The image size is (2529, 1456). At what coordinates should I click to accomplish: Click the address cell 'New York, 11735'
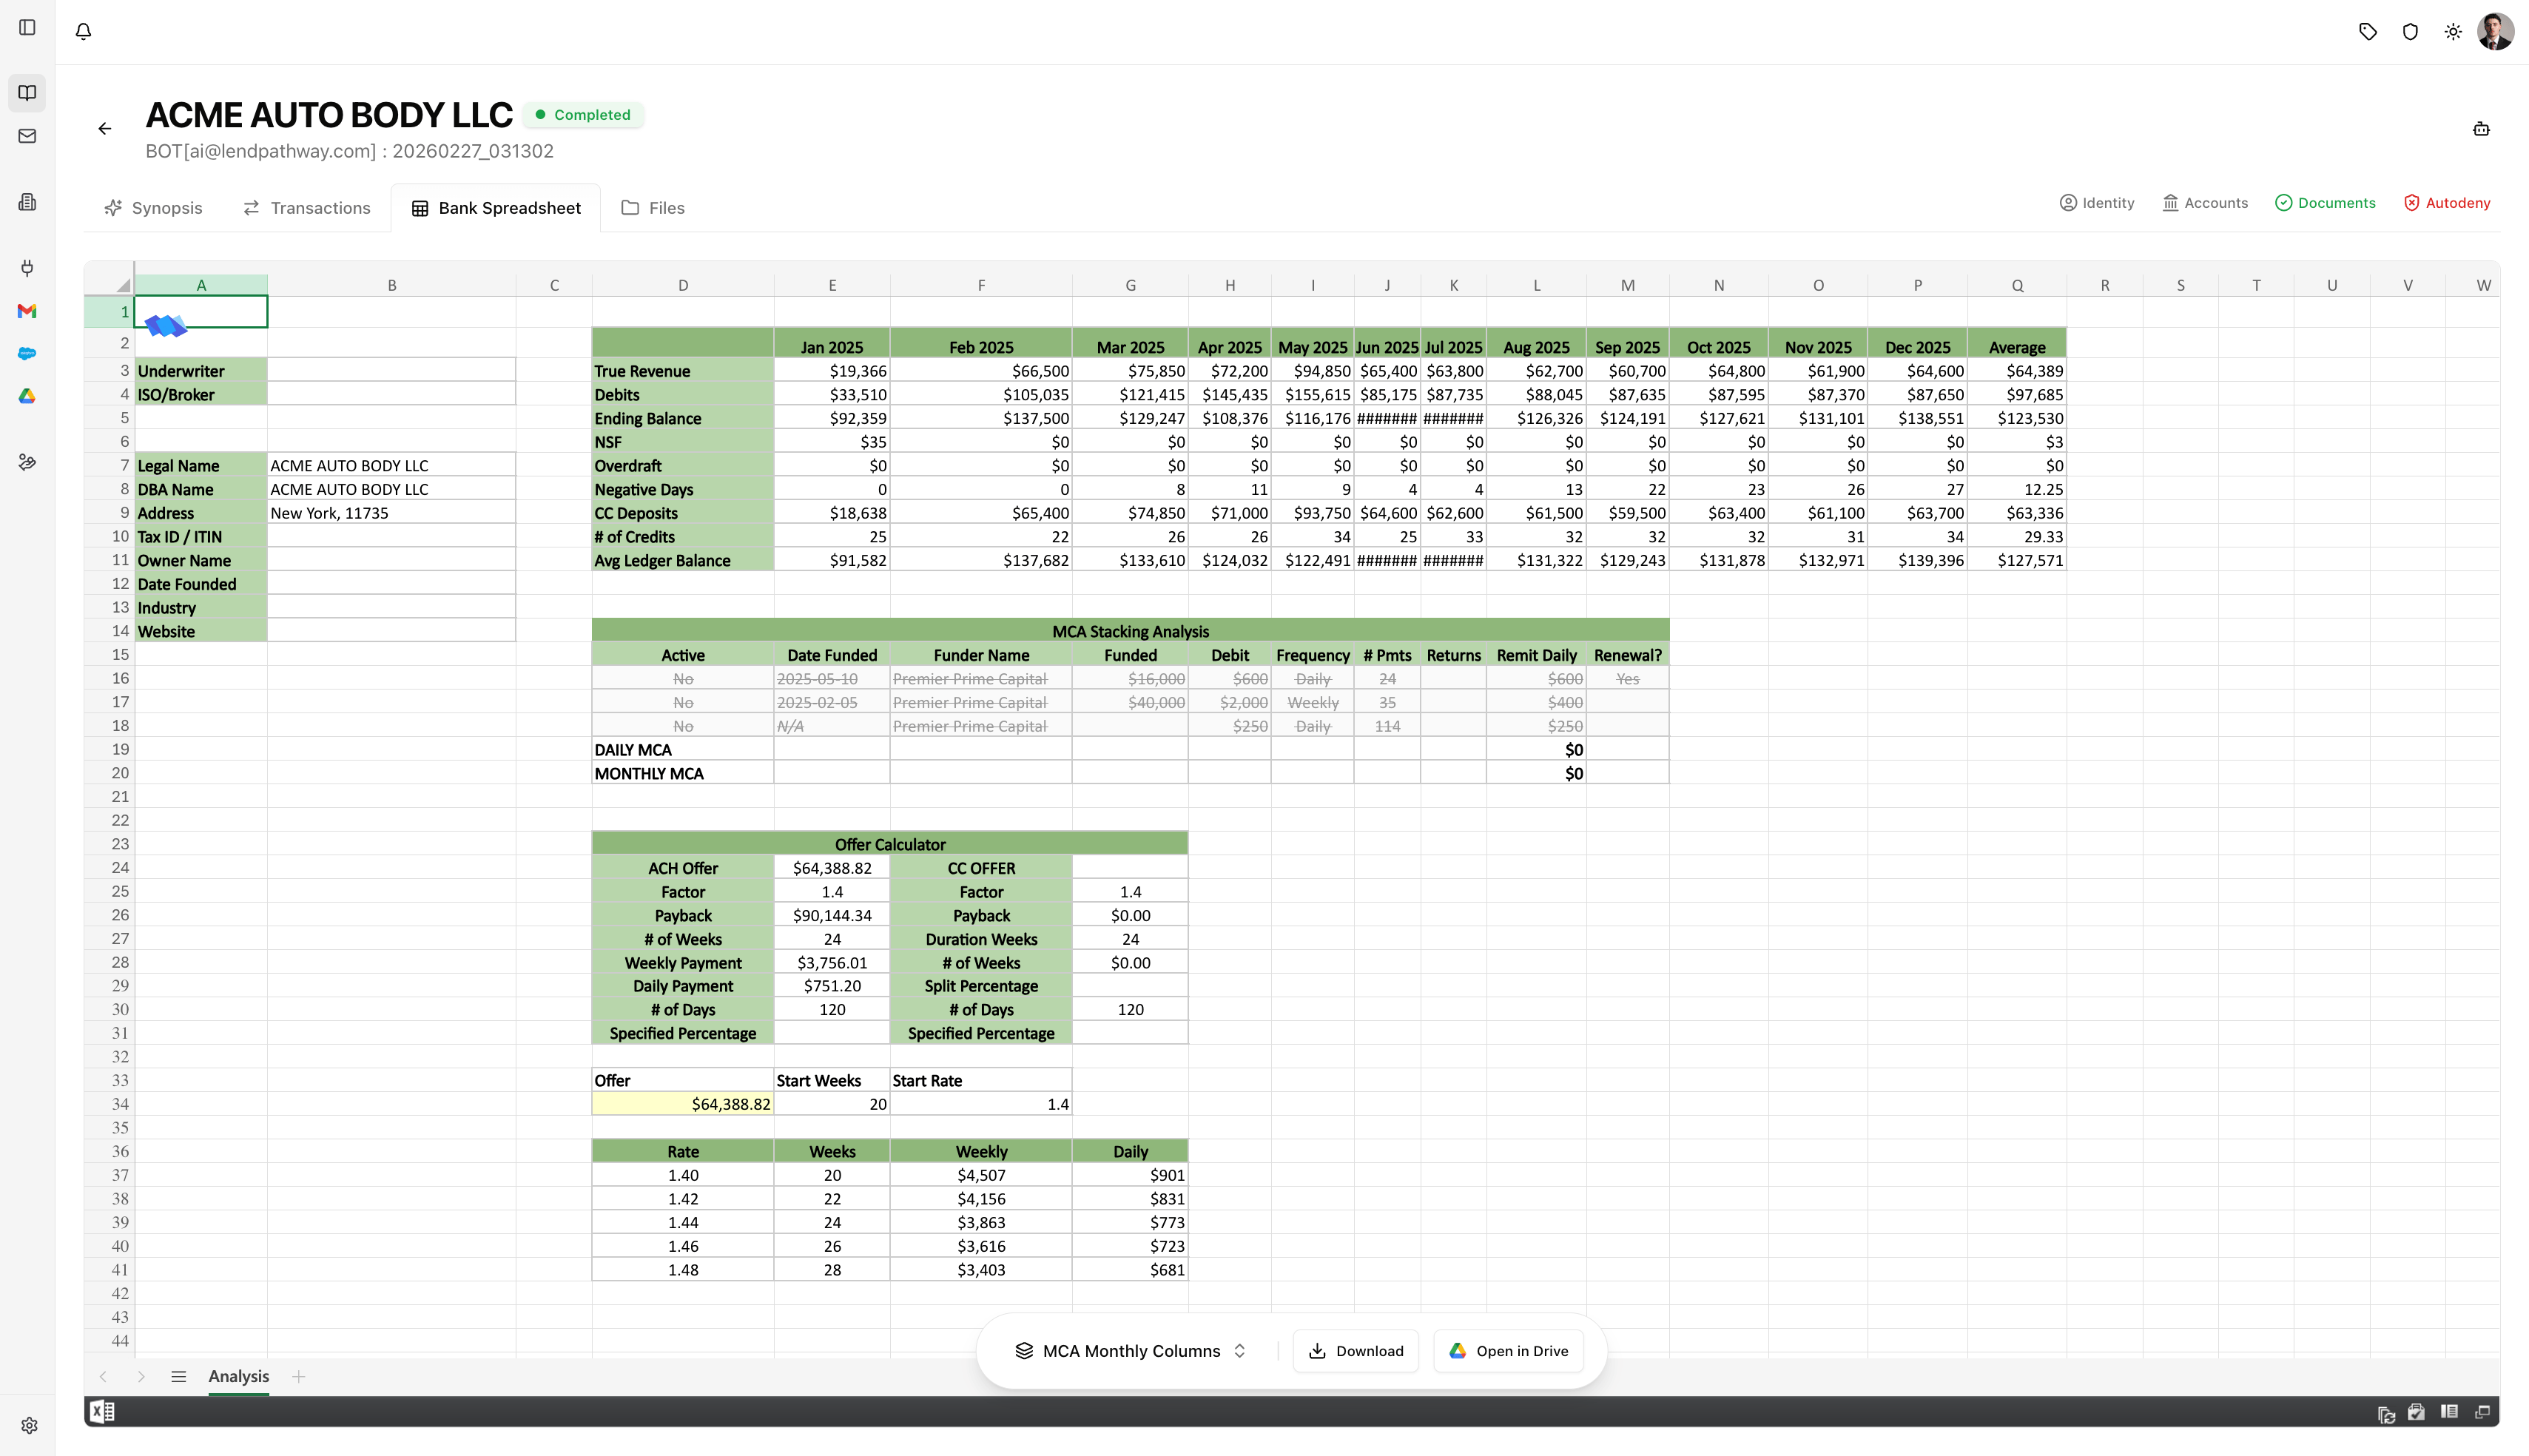(392, 513)
